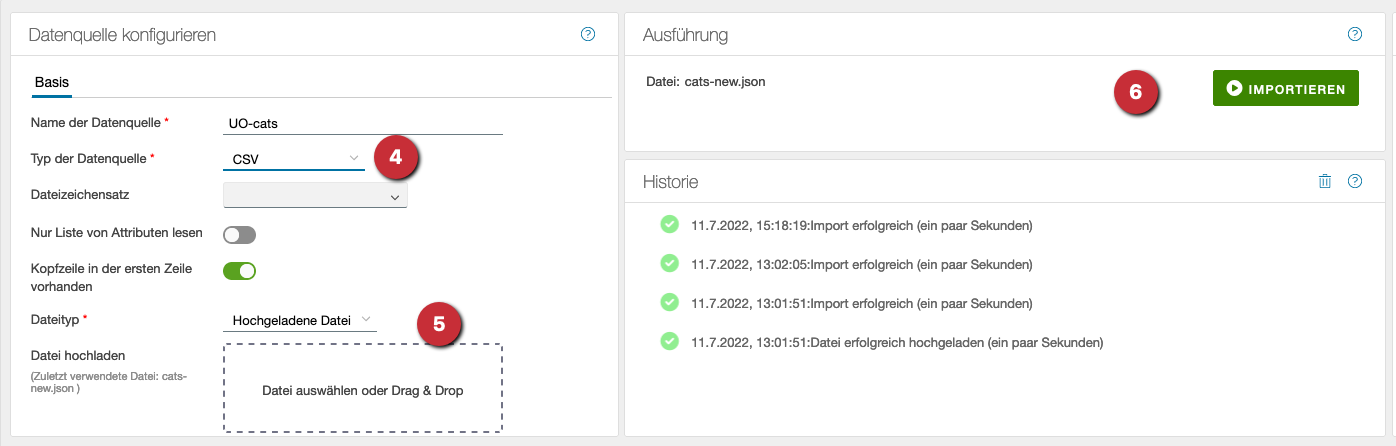Open the Dateizeichensatz dropdown
Image resolution: width=1396 pixels, height=446 pixels.
click(315, 197)
